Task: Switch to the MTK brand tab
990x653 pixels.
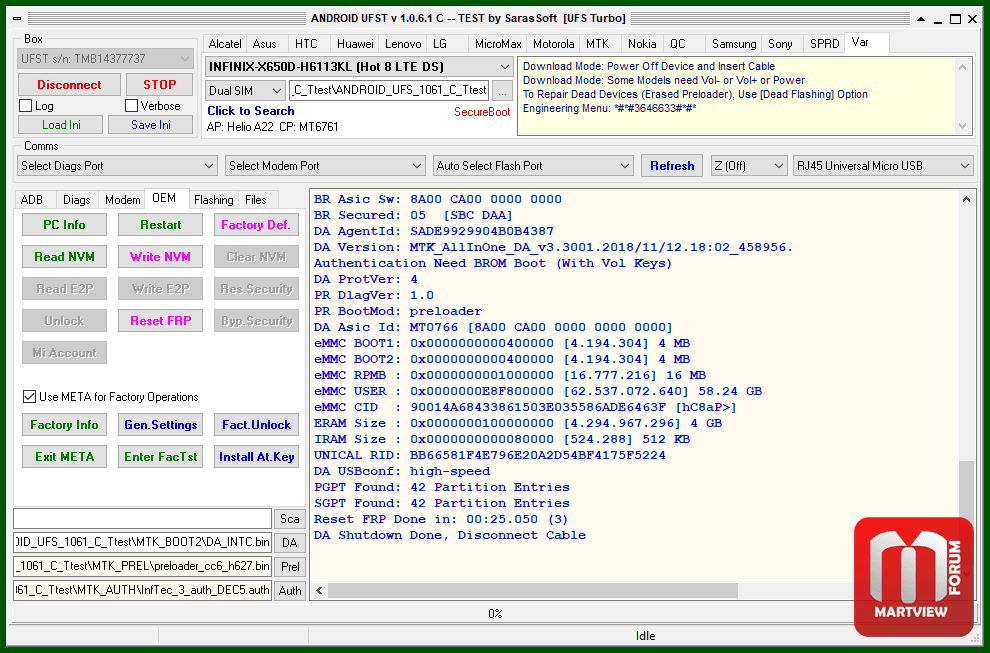Action: tap(597, 44)
